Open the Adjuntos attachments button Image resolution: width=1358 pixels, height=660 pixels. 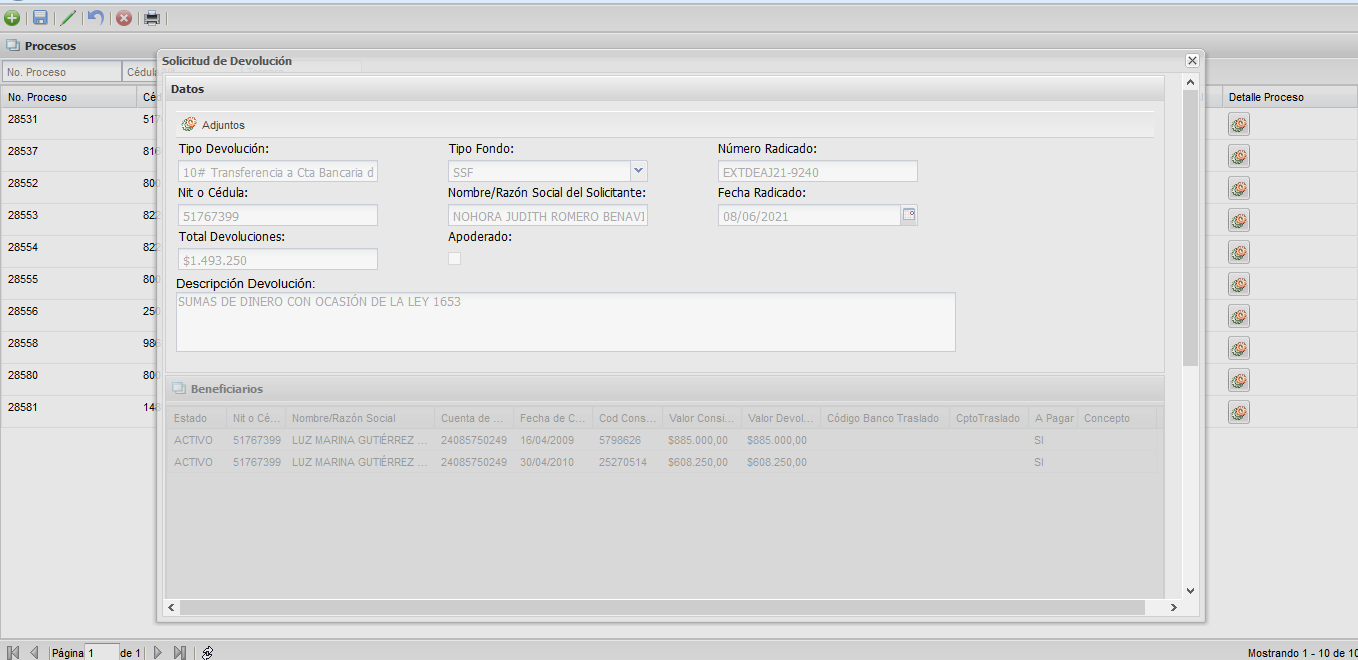tap(213, 125)
